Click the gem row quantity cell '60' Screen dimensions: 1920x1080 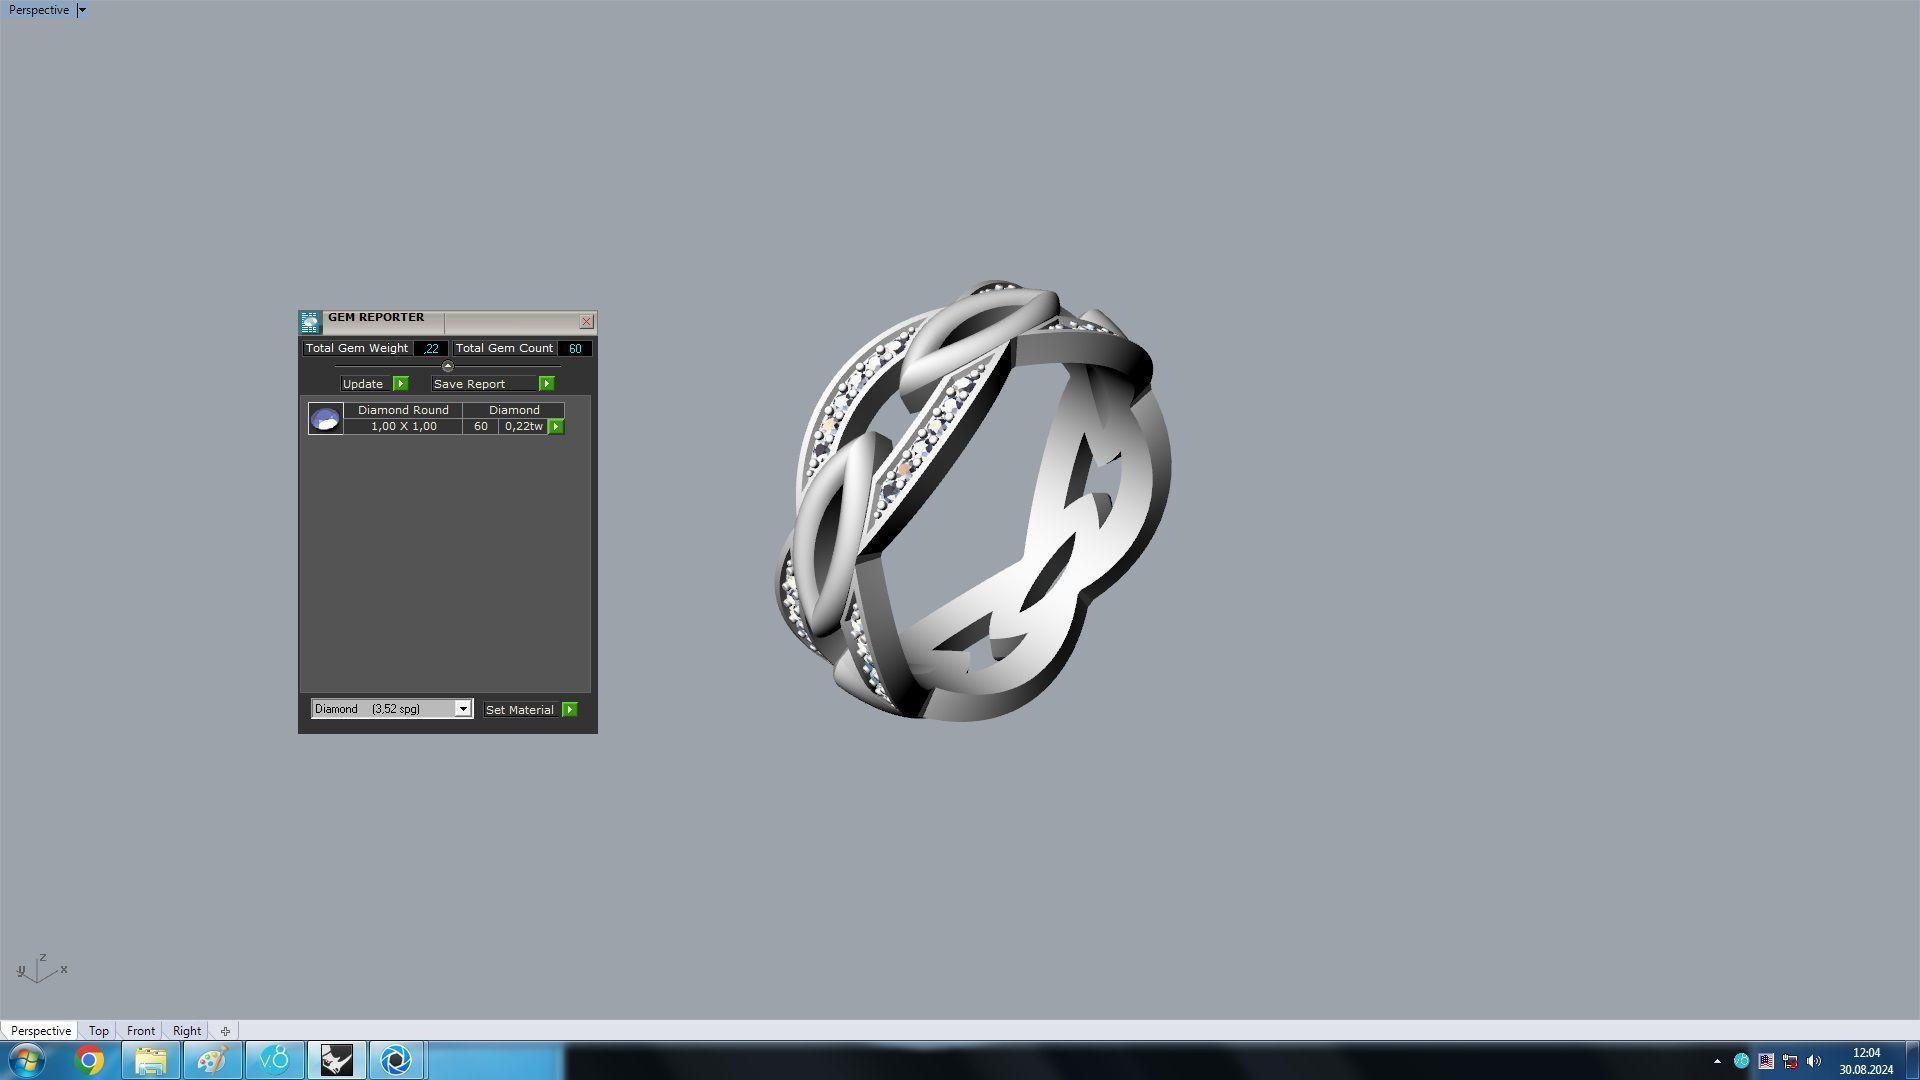[x=481, y=427]
